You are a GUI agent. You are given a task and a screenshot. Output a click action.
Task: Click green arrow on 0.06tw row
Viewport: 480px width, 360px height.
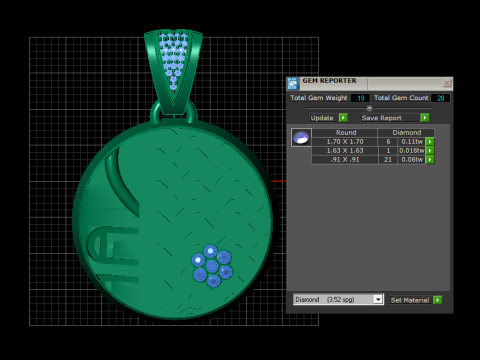tap(430, 160)
